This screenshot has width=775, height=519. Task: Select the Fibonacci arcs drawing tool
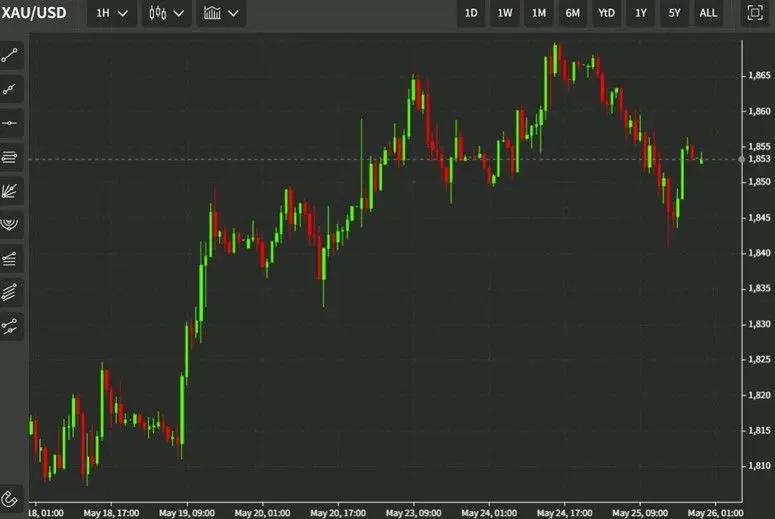click(12, 224)
